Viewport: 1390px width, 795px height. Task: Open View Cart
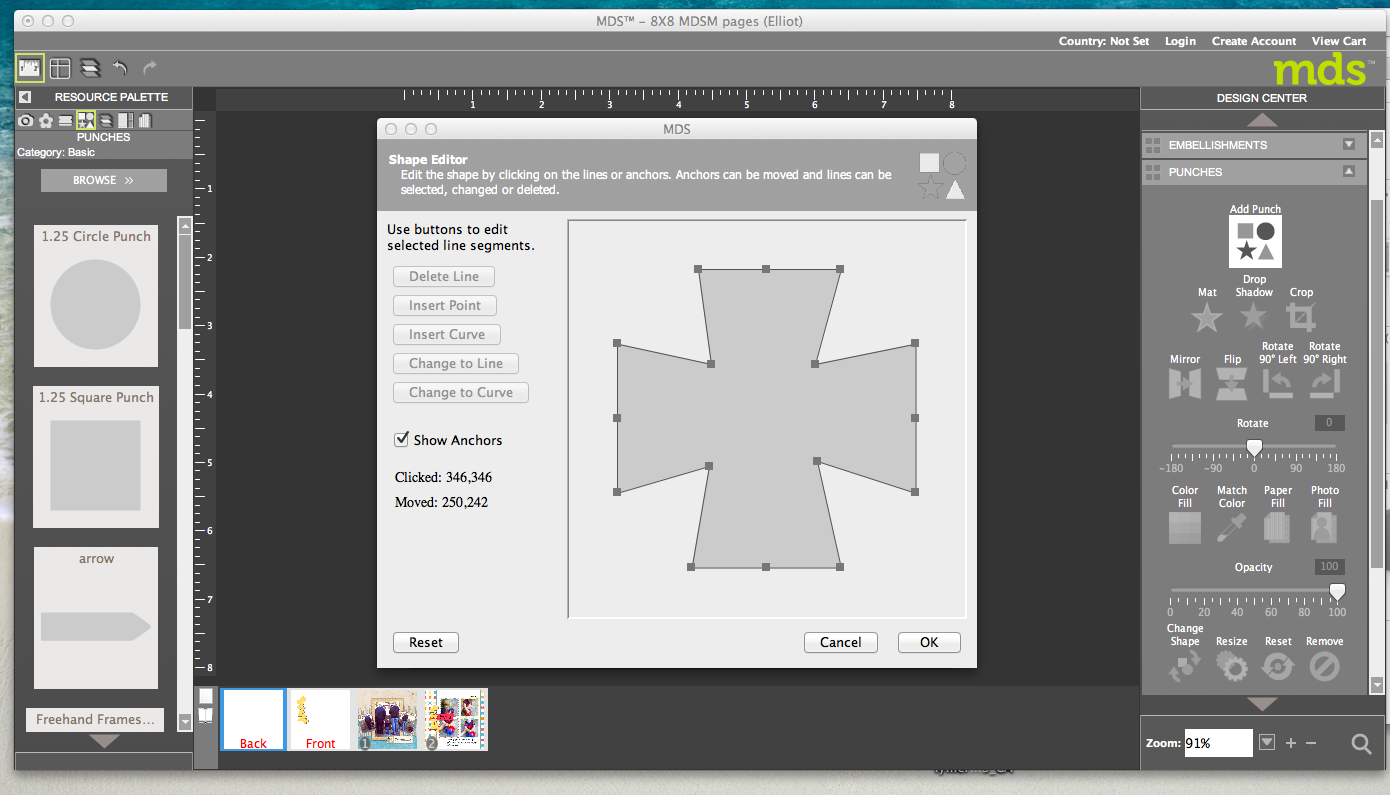(1339, 41)
